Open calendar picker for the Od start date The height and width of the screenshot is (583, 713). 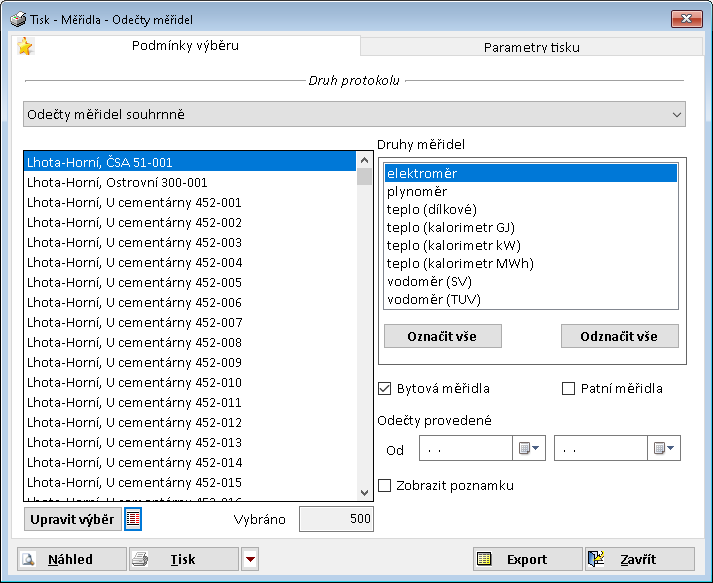coord(529,449)
